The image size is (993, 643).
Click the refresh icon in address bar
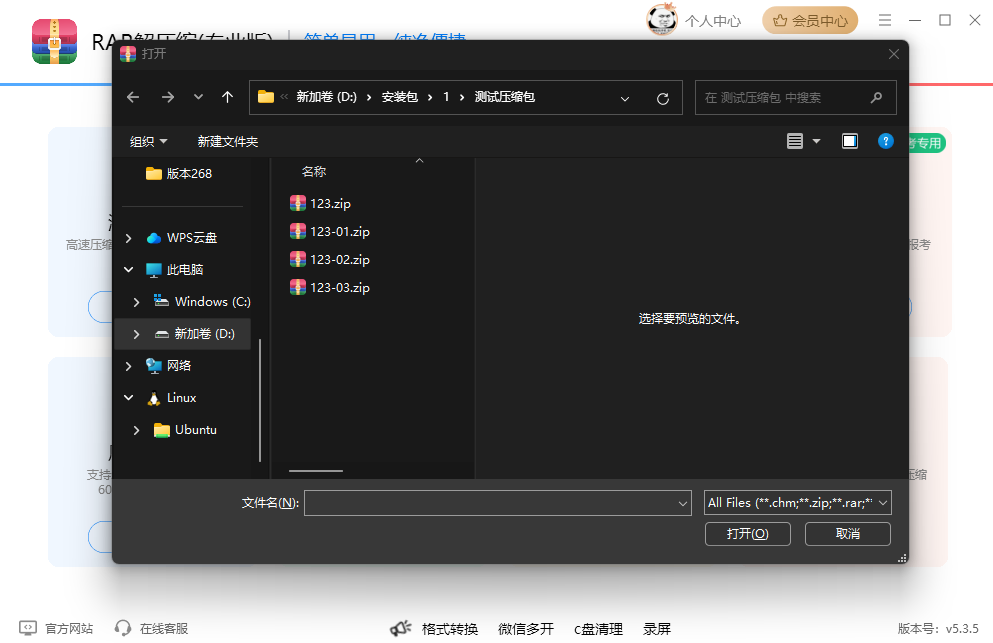pos(662,97)
